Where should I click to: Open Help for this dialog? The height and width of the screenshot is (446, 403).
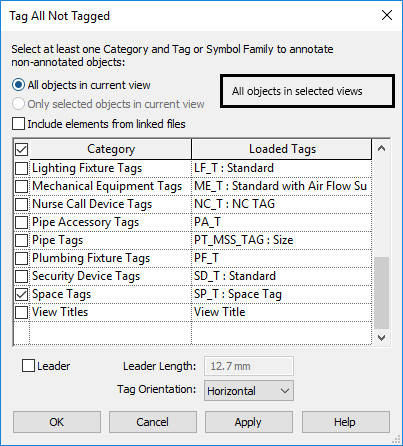[346, 422]
